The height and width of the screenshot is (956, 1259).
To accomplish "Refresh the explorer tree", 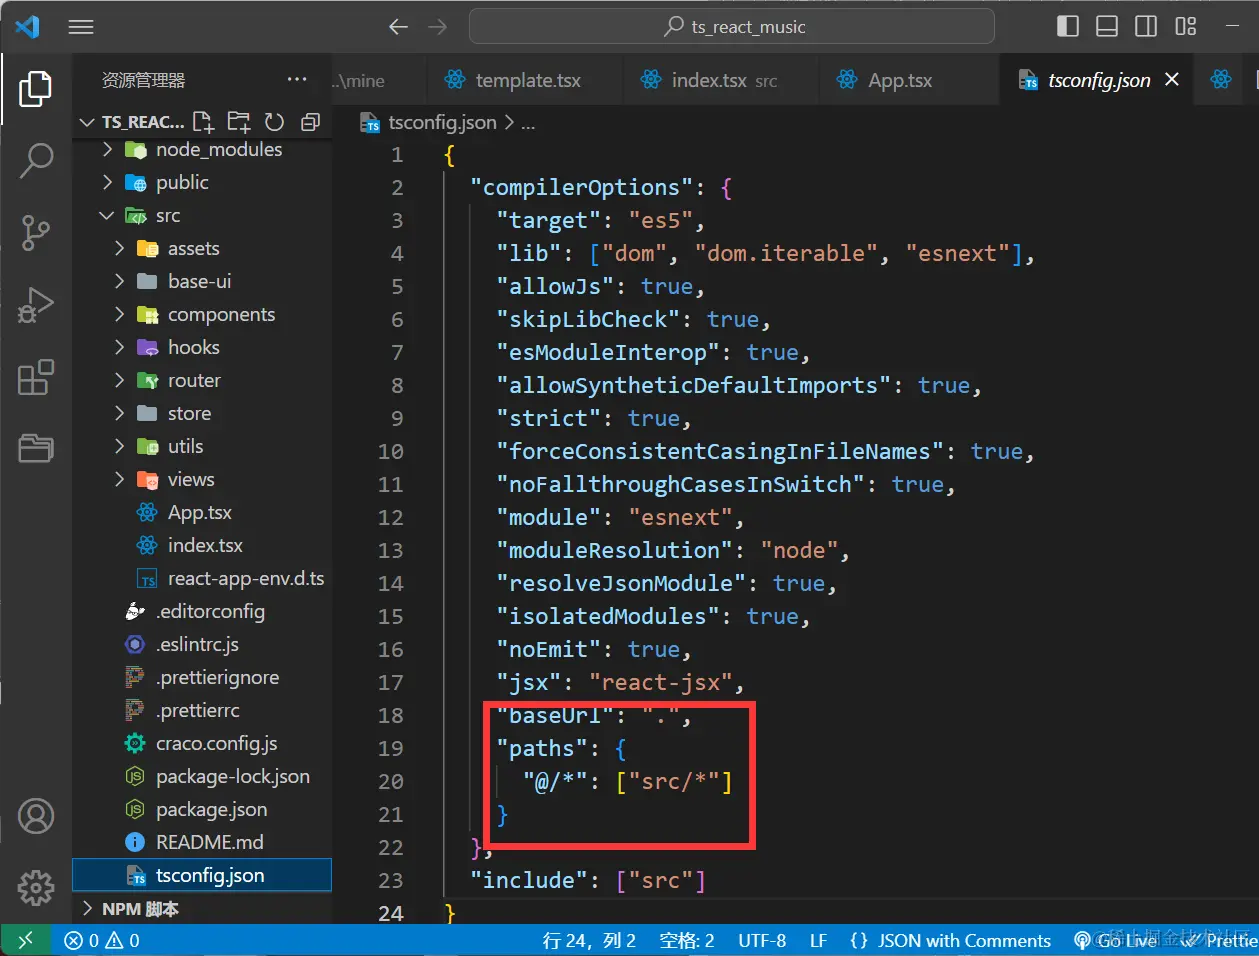I will 274,122.
